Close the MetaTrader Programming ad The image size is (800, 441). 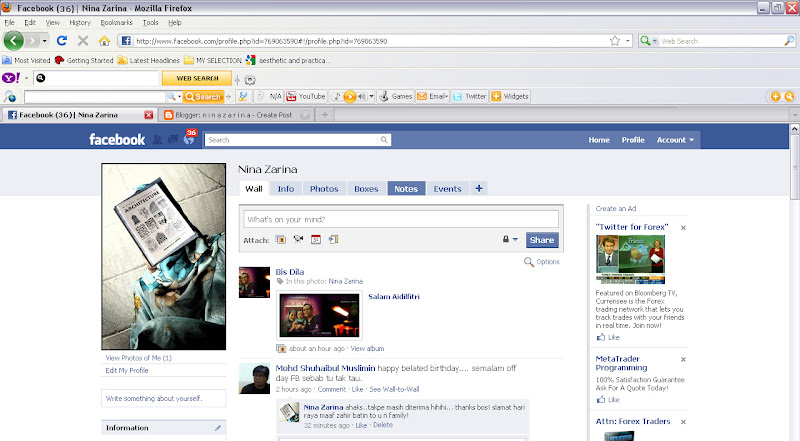point(683,359)
